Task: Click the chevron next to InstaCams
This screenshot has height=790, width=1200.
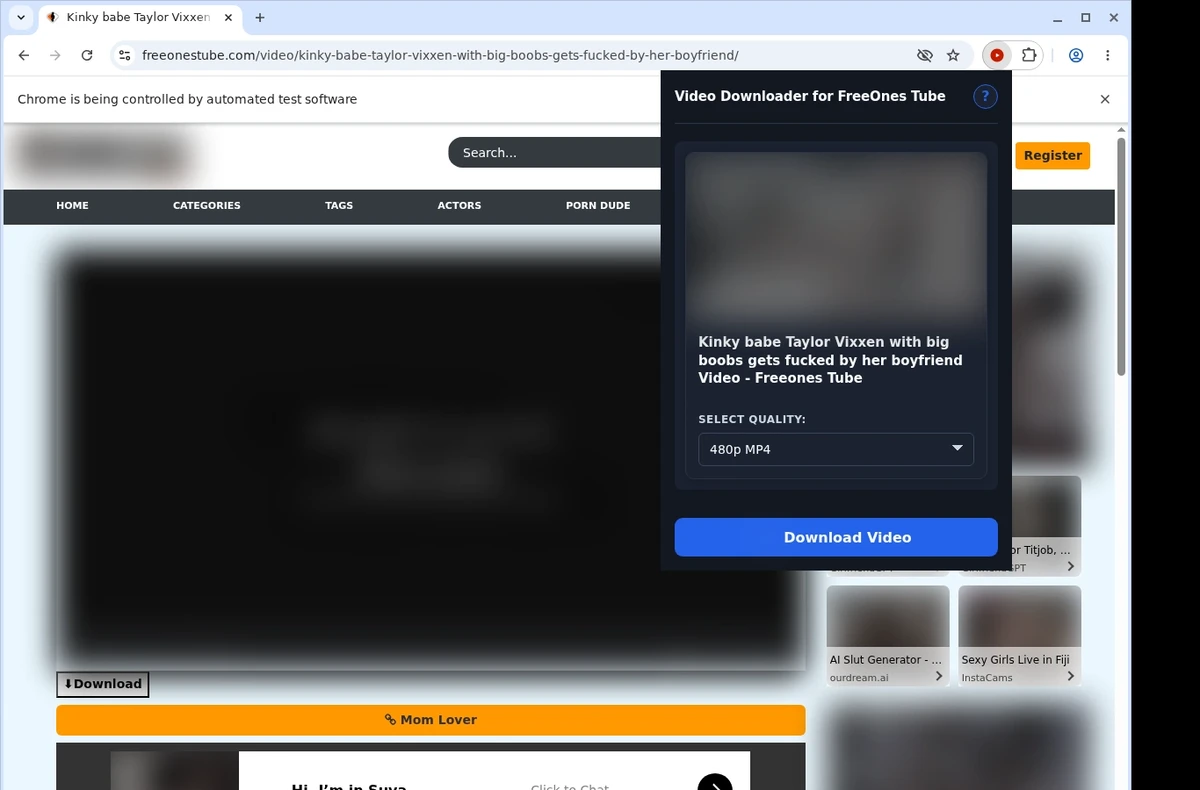Action: (1070, 677)
